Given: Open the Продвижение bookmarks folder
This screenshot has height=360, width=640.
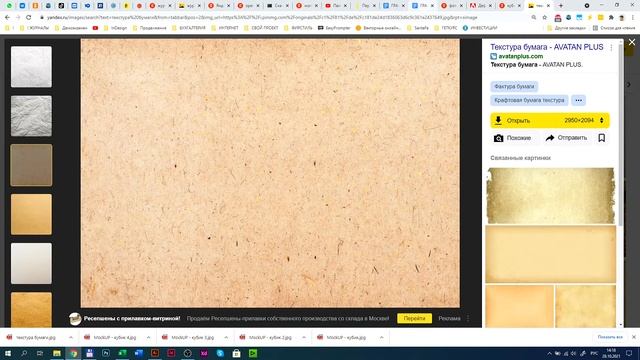Looking at the screenshot, I should click(149, 28).
